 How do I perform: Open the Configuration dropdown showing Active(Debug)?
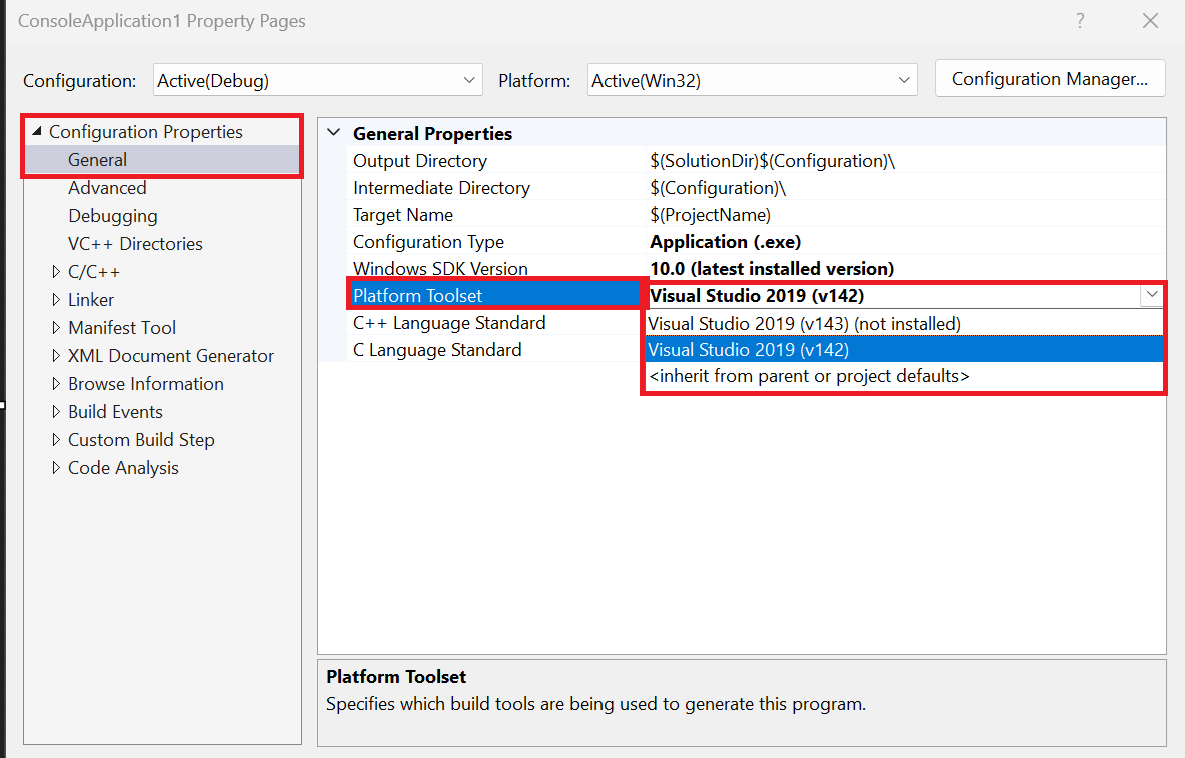click(x=317, y=80)
